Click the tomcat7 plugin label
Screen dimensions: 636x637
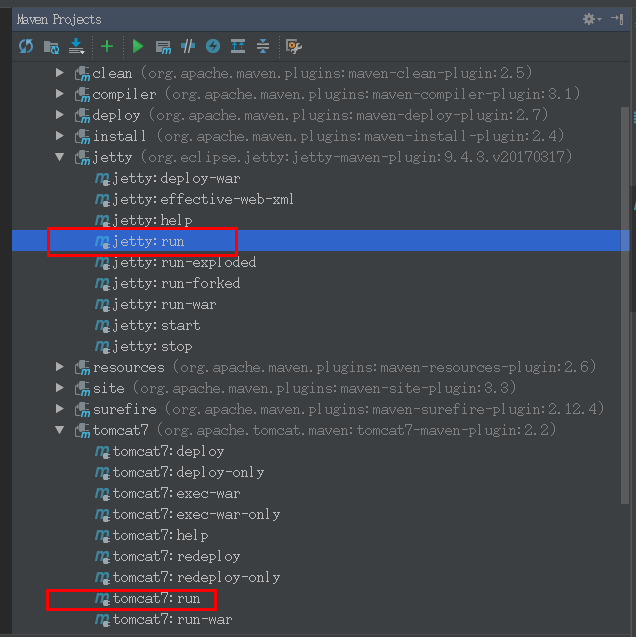pos(121,430)
